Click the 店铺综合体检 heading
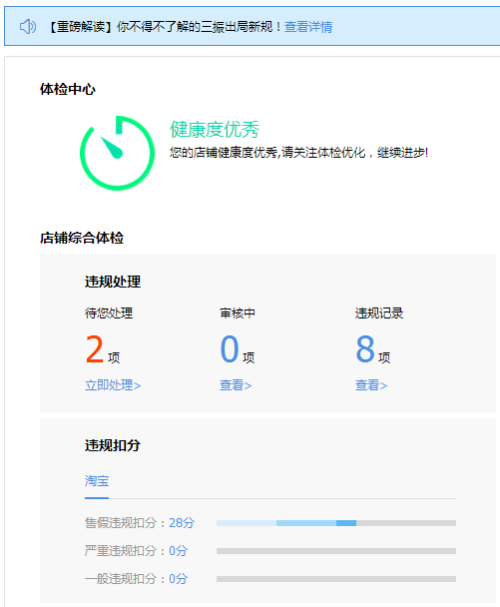Image resolution: width=500 pixels, height=607 pixels. click(82, 238)
